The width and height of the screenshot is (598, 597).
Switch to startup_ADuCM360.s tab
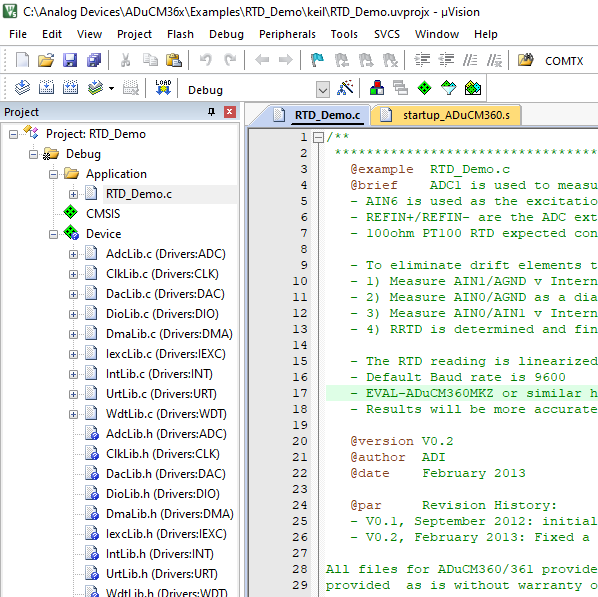(445, 115)
